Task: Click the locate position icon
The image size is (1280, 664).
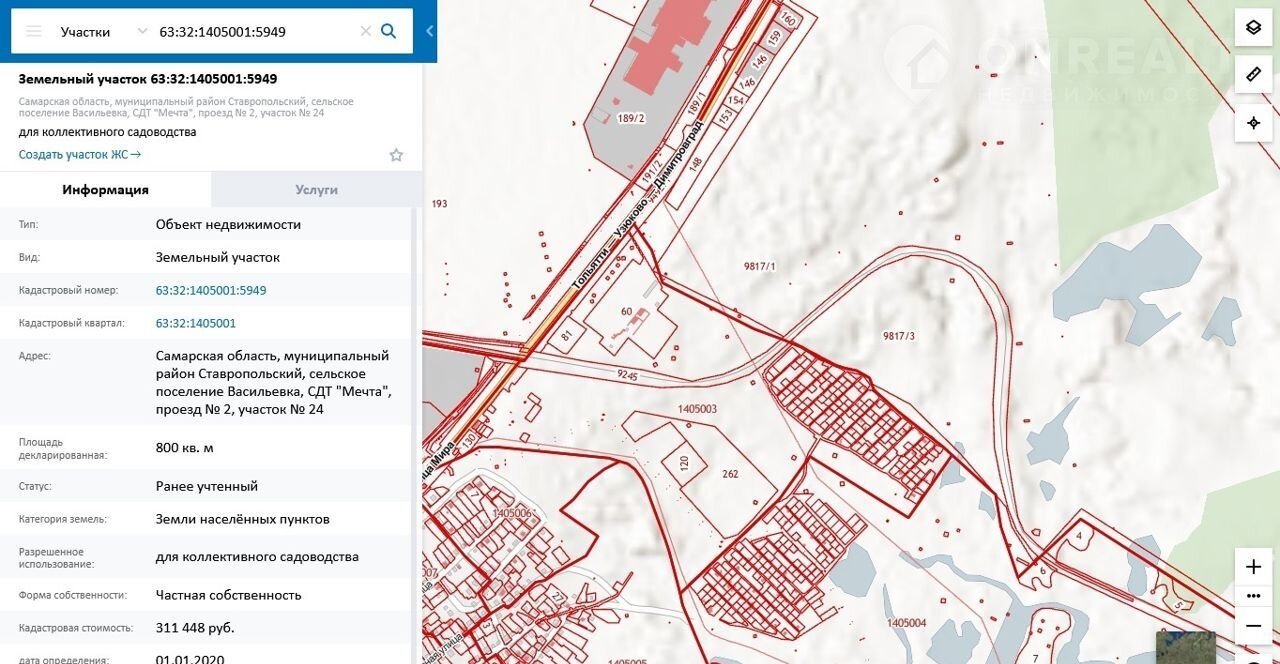Action: pyautogui.click(x=1253, y=123)
